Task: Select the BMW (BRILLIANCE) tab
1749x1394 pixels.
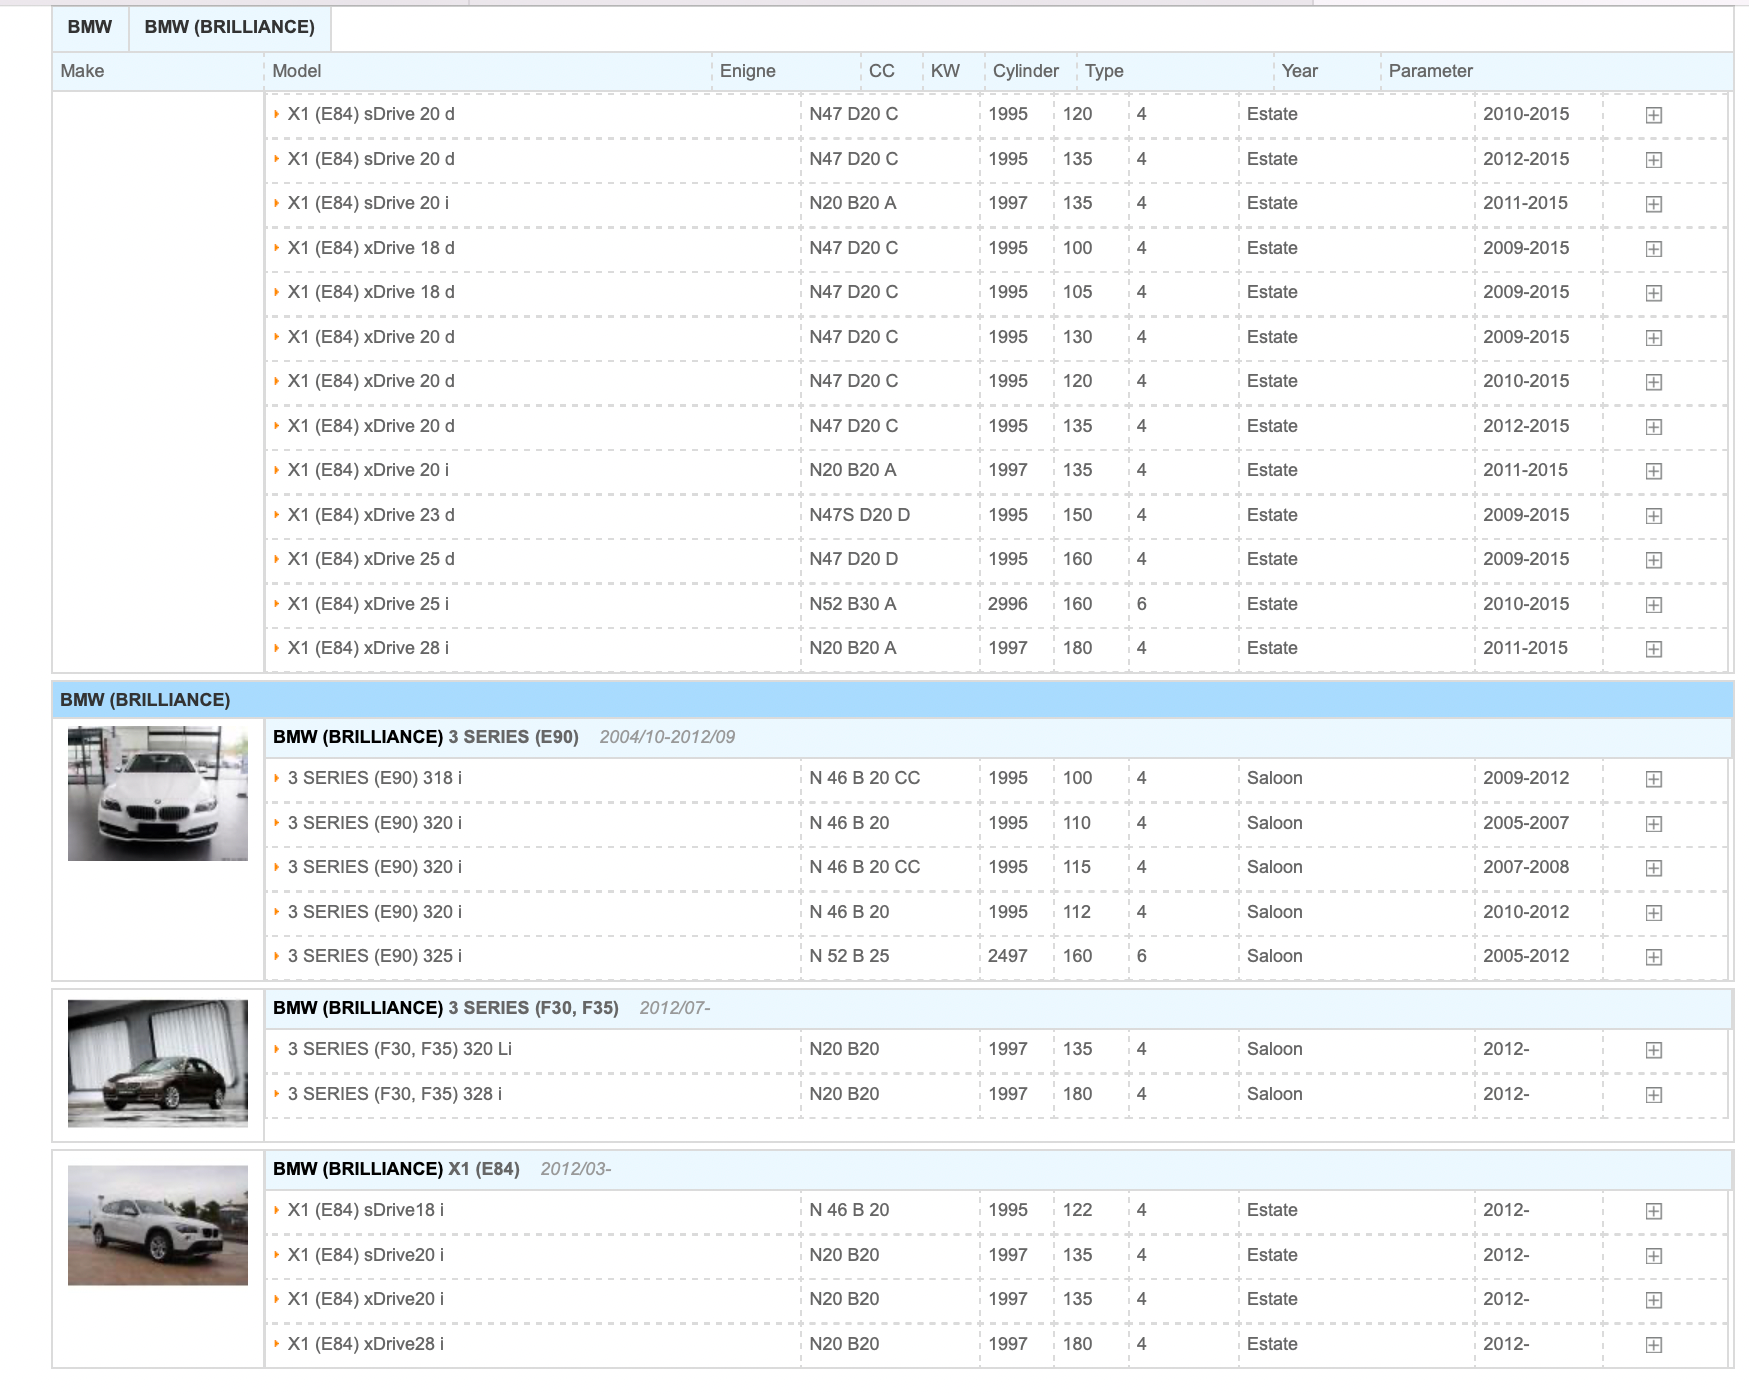Action: click(x=229, y=27)
